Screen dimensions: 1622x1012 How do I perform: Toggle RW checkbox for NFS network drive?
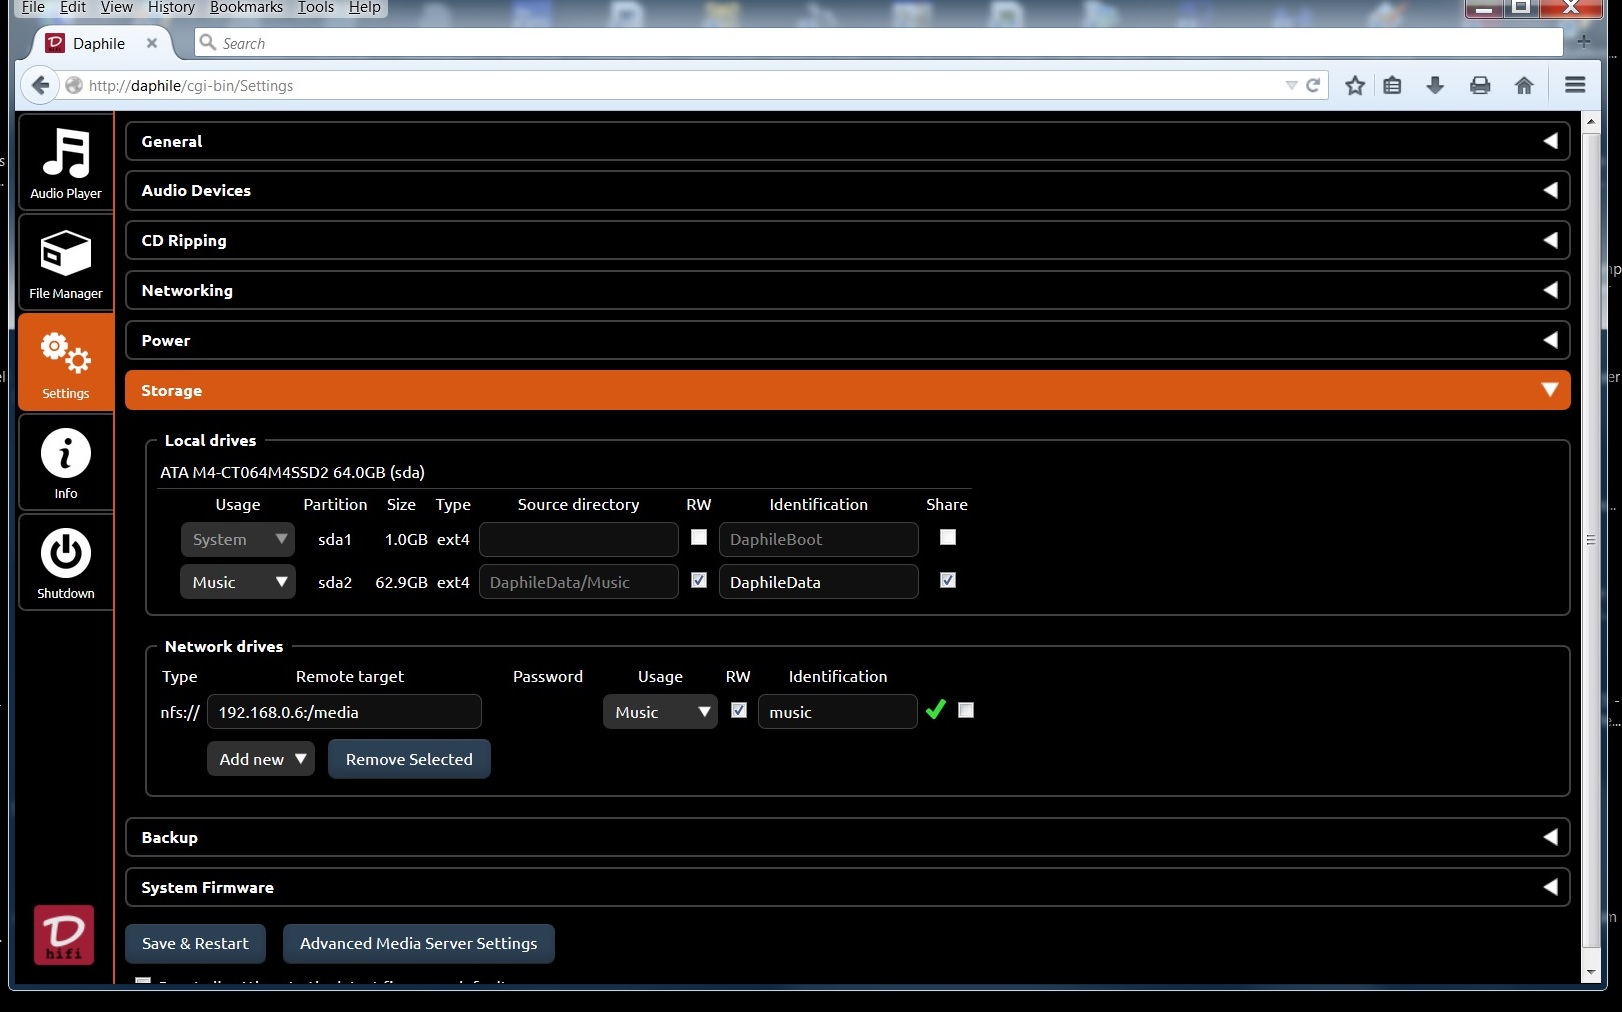[739, 710]
